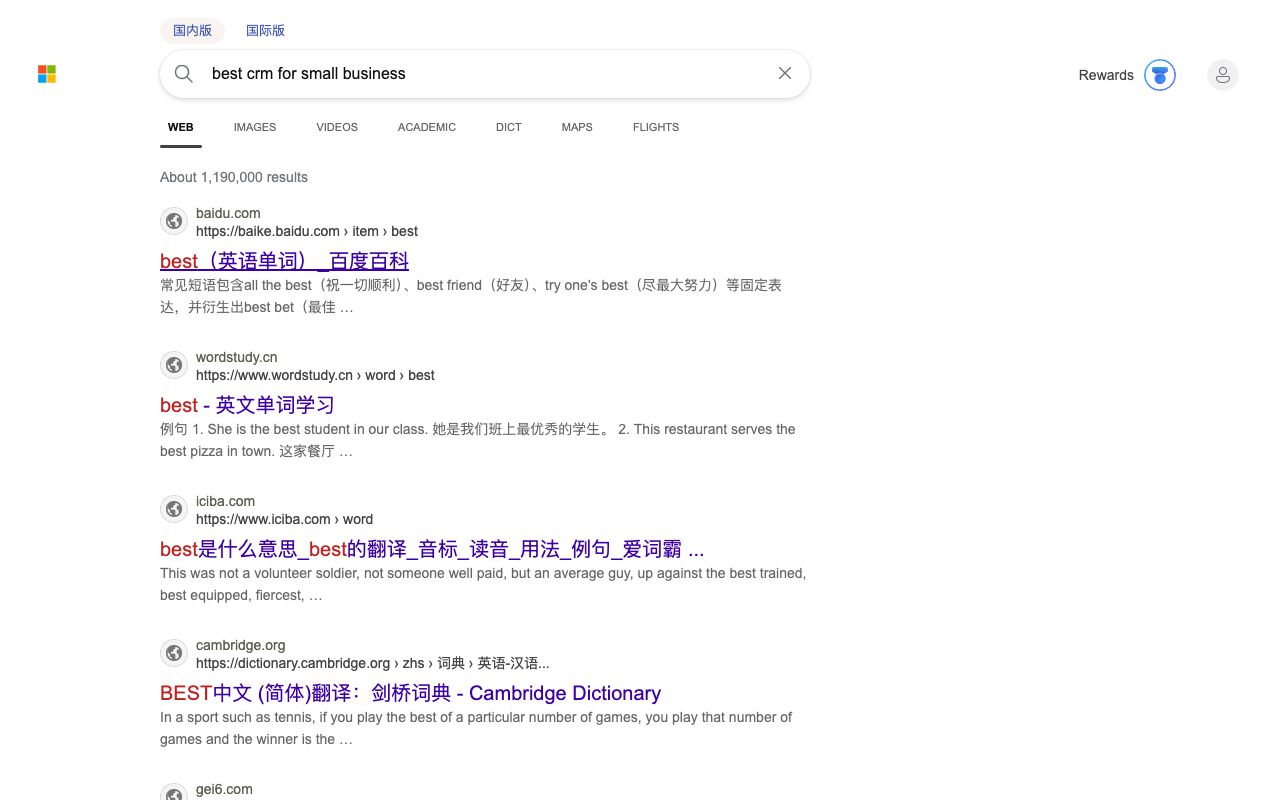The image size is (1280, 800).
Task: Select the WEB tab
Action: 181,127
